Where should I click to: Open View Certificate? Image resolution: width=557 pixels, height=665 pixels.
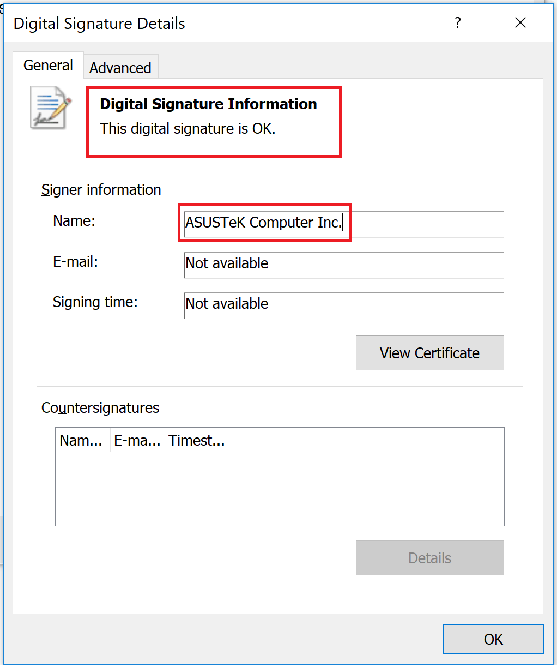(x=430, y=352)
